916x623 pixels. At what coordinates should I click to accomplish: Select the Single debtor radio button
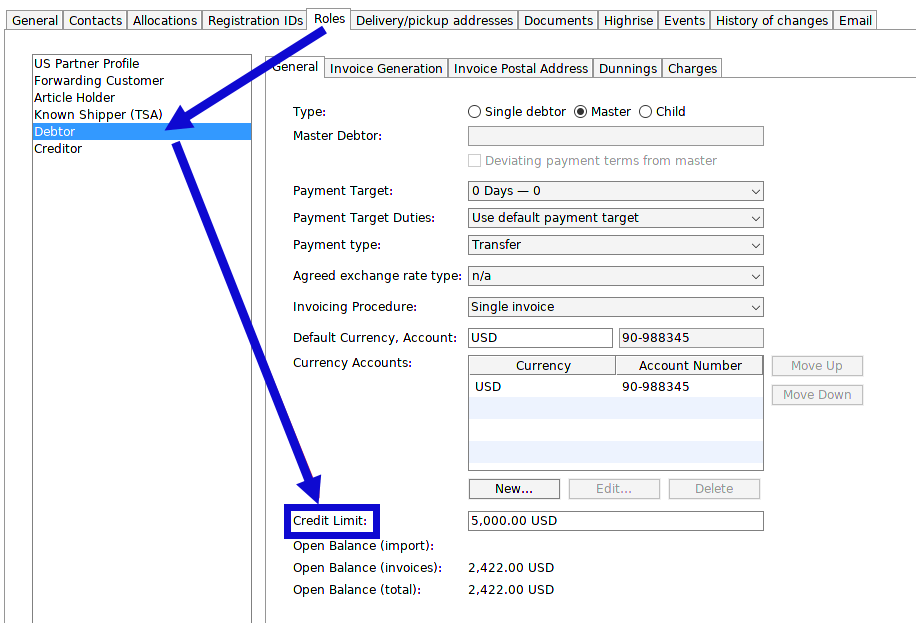pyautogui.click(x=474, y=111)
